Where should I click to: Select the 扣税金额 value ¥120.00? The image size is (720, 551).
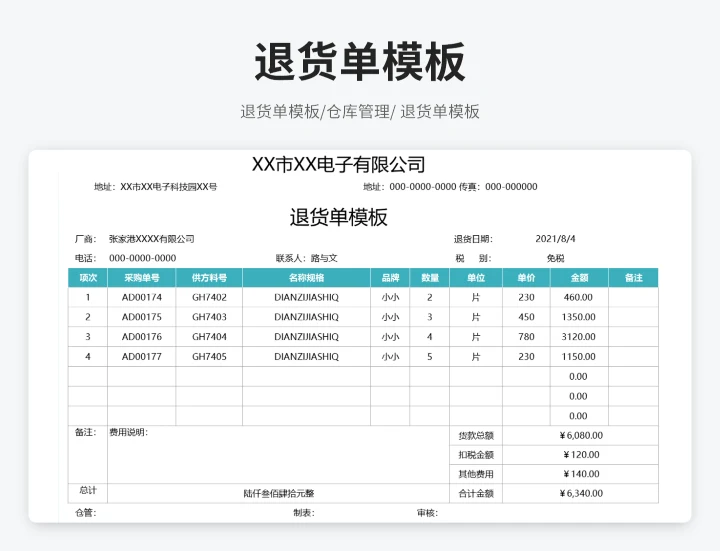tap(581, 455)
